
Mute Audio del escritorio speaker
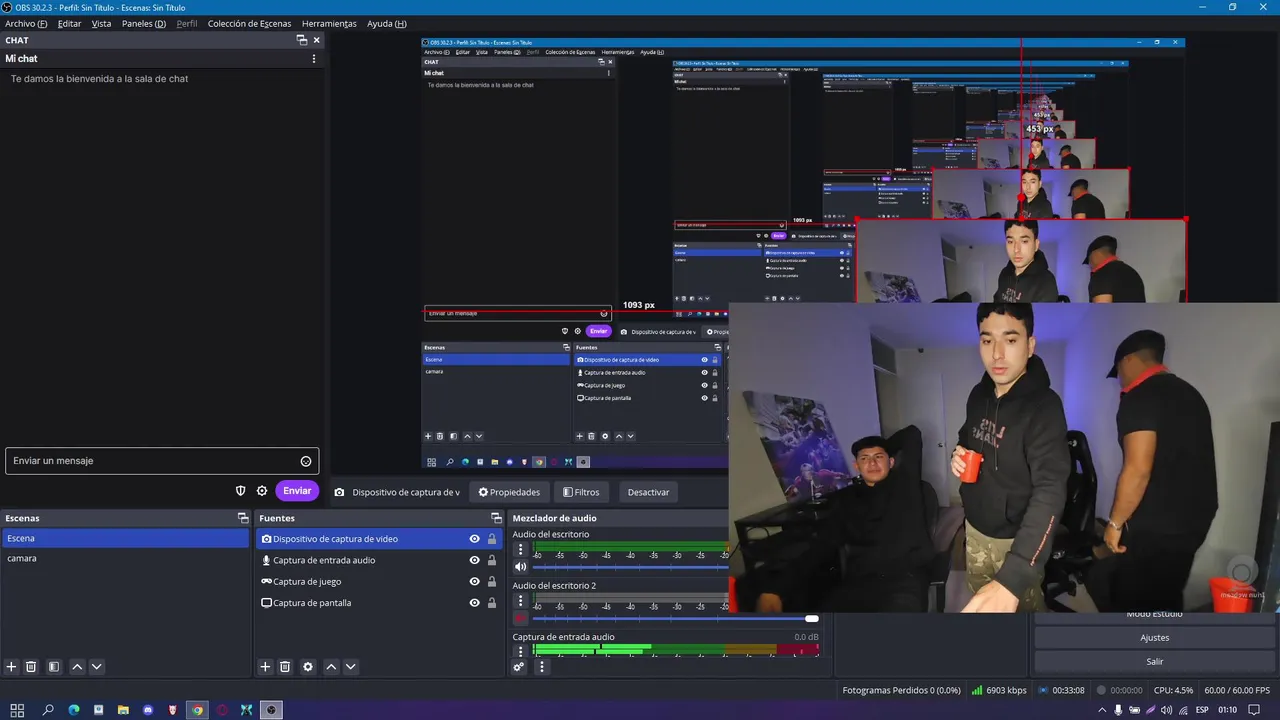click(x=520, y=567)
